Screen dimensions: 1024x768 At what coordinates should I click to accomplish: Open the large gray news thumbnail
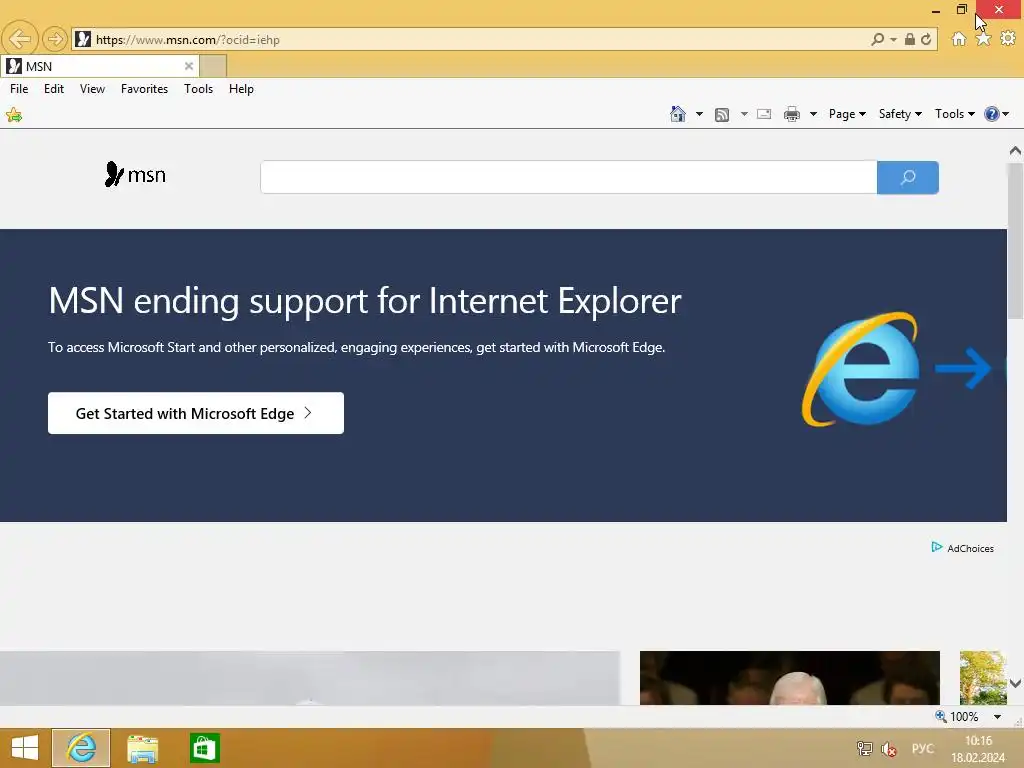coord(310,677)
